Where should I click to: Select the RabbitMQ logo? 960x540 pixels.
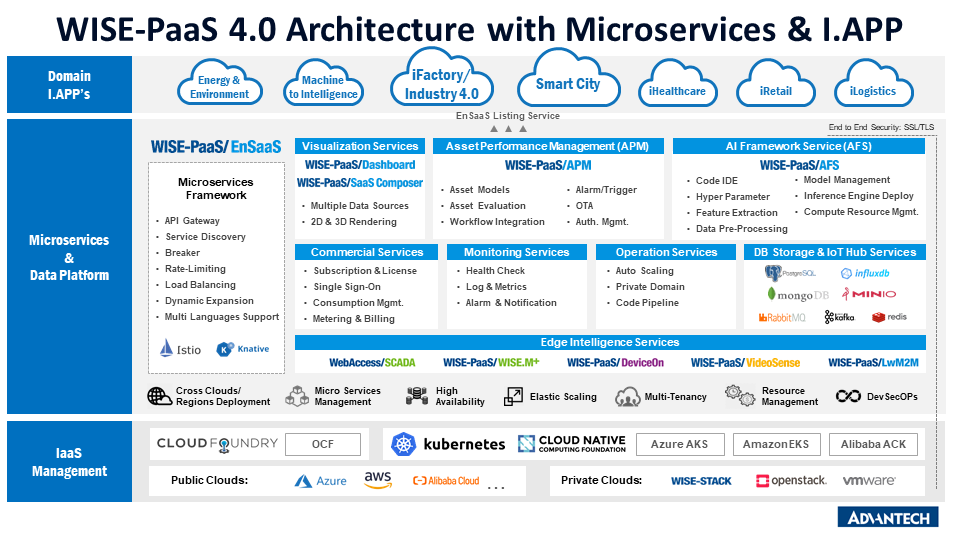(x=782, y=317)
